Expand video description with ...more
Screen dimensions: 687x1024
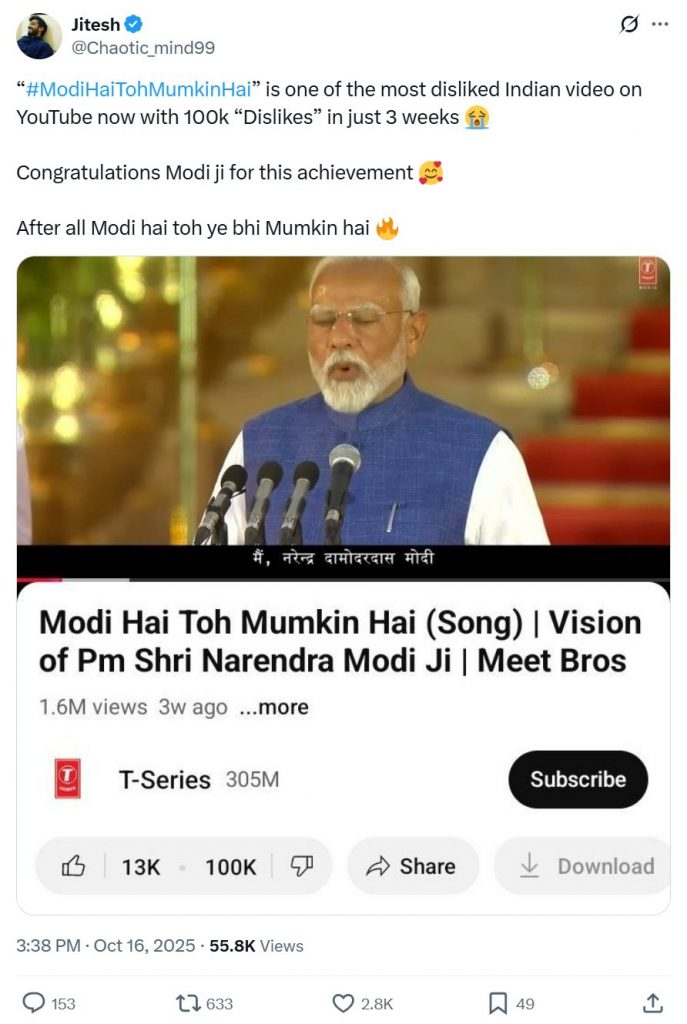tap(273, 707)
